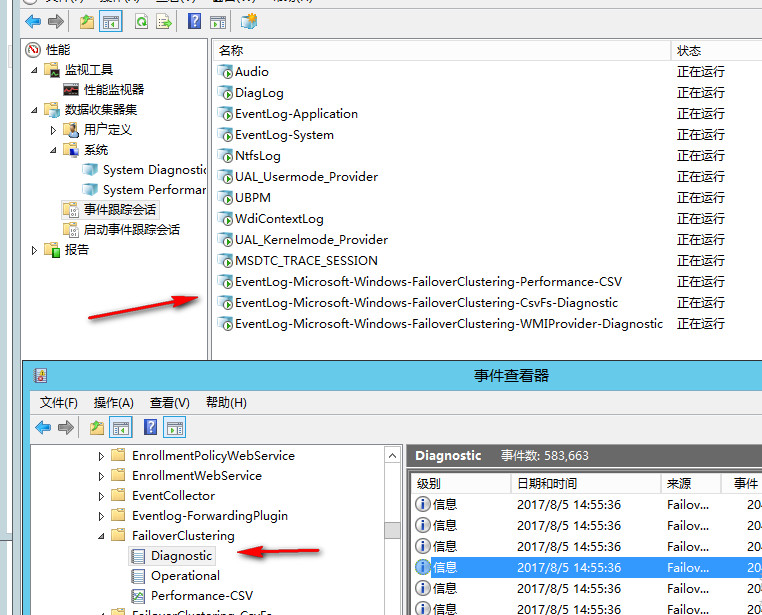762x615 pixels.
Task: Click the Performance-CSV log icon in tree
Action: [x=139, y=596]
